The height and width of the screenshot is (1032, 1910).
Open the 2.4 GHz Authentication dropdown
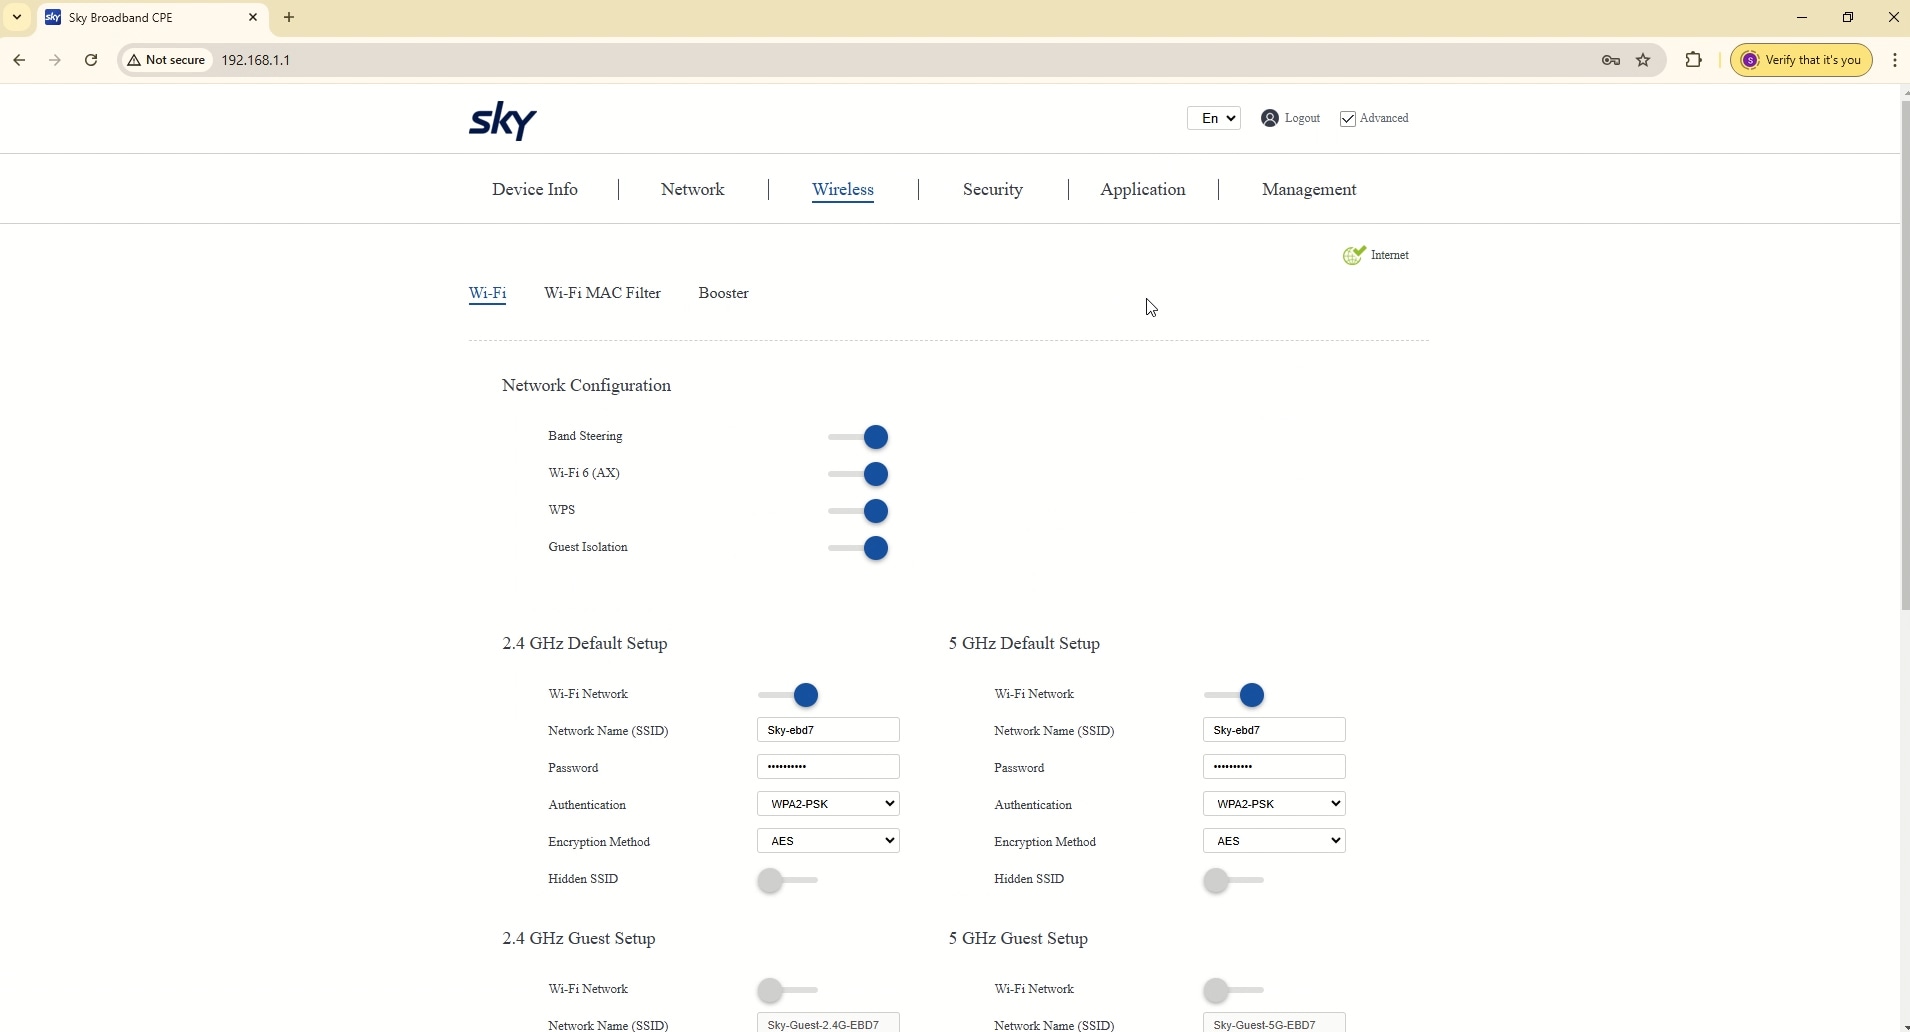[x=829, y=803]
